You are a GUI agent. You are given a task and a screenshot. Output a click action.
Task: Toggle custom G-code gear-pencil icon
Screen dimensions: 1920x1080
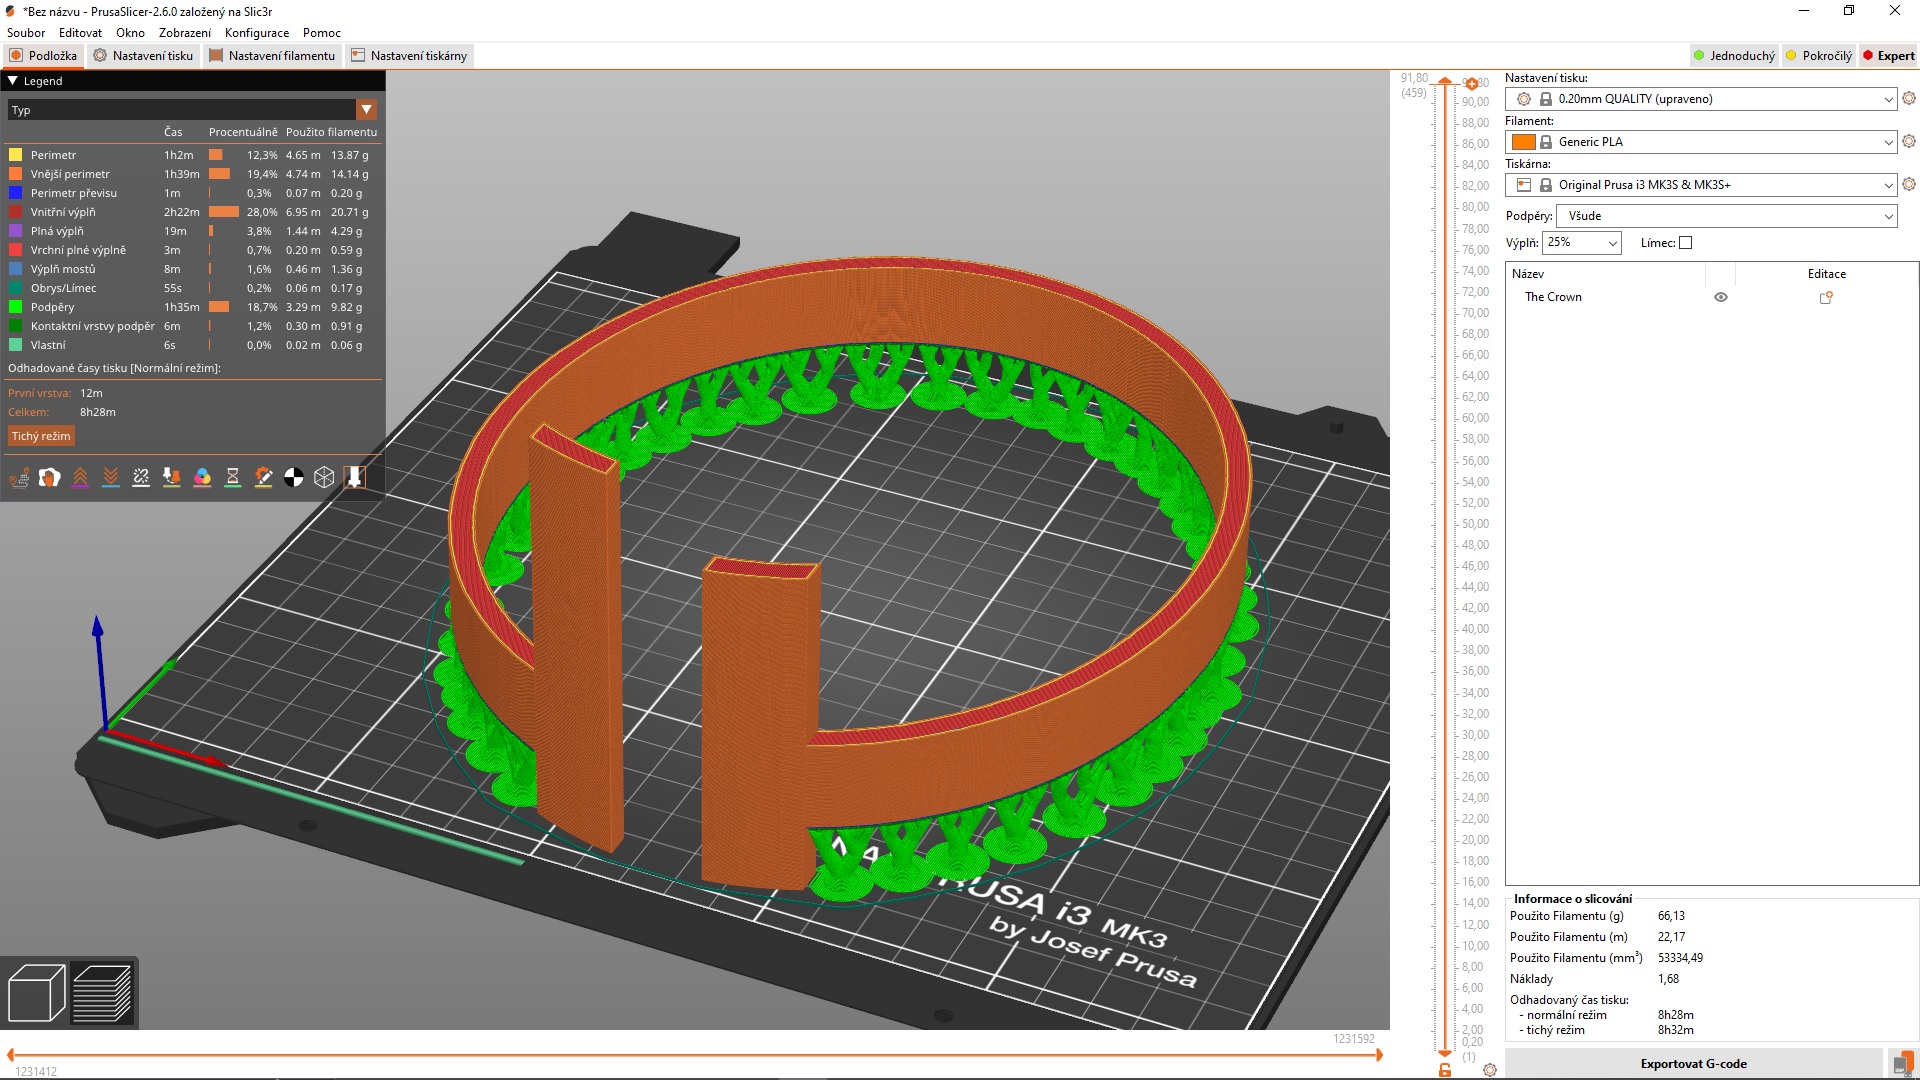coord(263,477)
